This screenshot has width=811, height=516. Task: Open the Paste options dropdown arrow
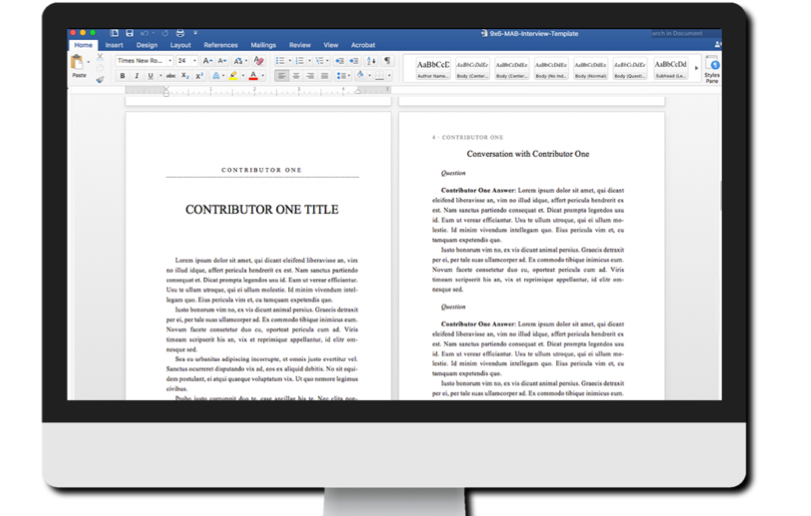(x=88, y=62)
